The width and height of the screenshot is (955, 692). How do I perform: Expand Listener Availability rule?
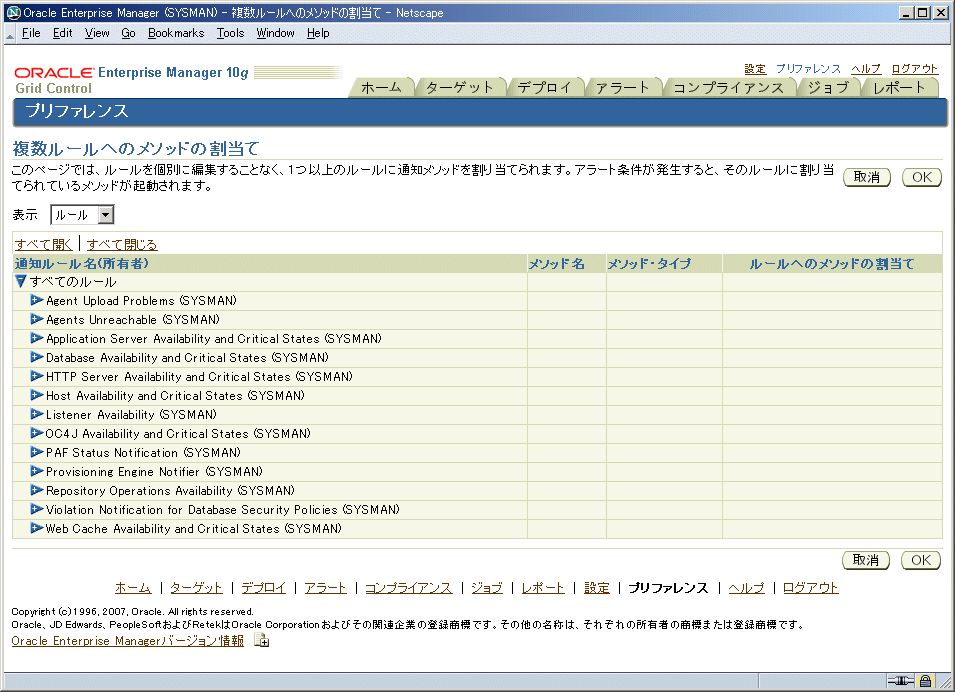(37, 414)
